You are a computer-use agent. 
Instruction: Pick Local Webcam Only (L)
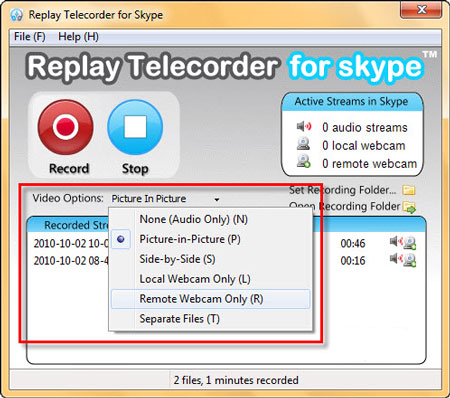pos(210,279)
